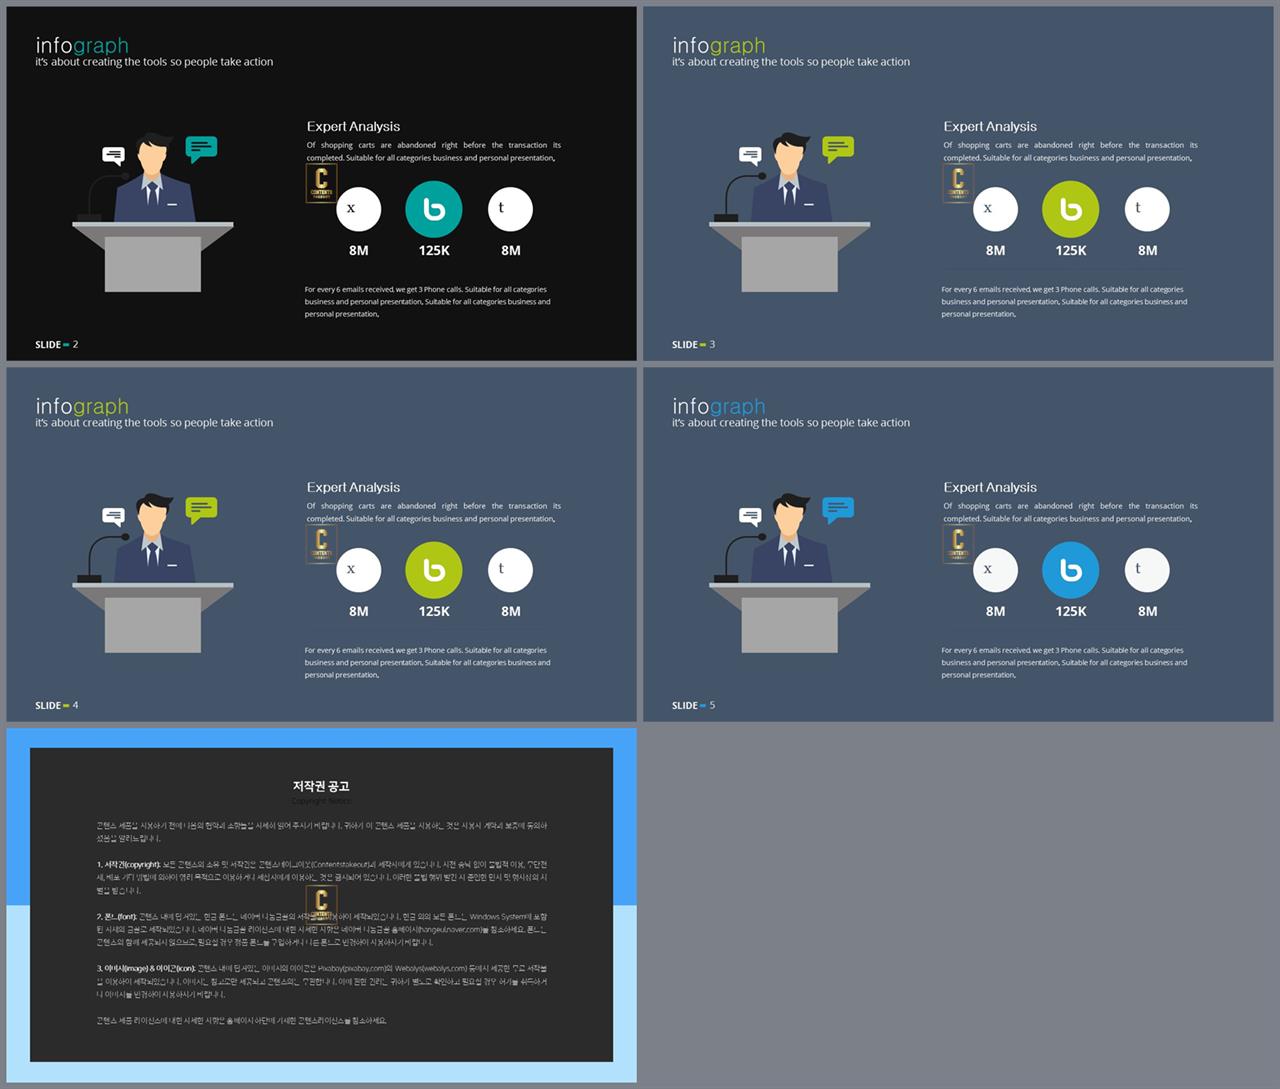This screenshot has height=1089, width=1280.
Task: Click the '1. 저작권(copyright)' paragraph in the notice
Action: click(x=322, y=877)
